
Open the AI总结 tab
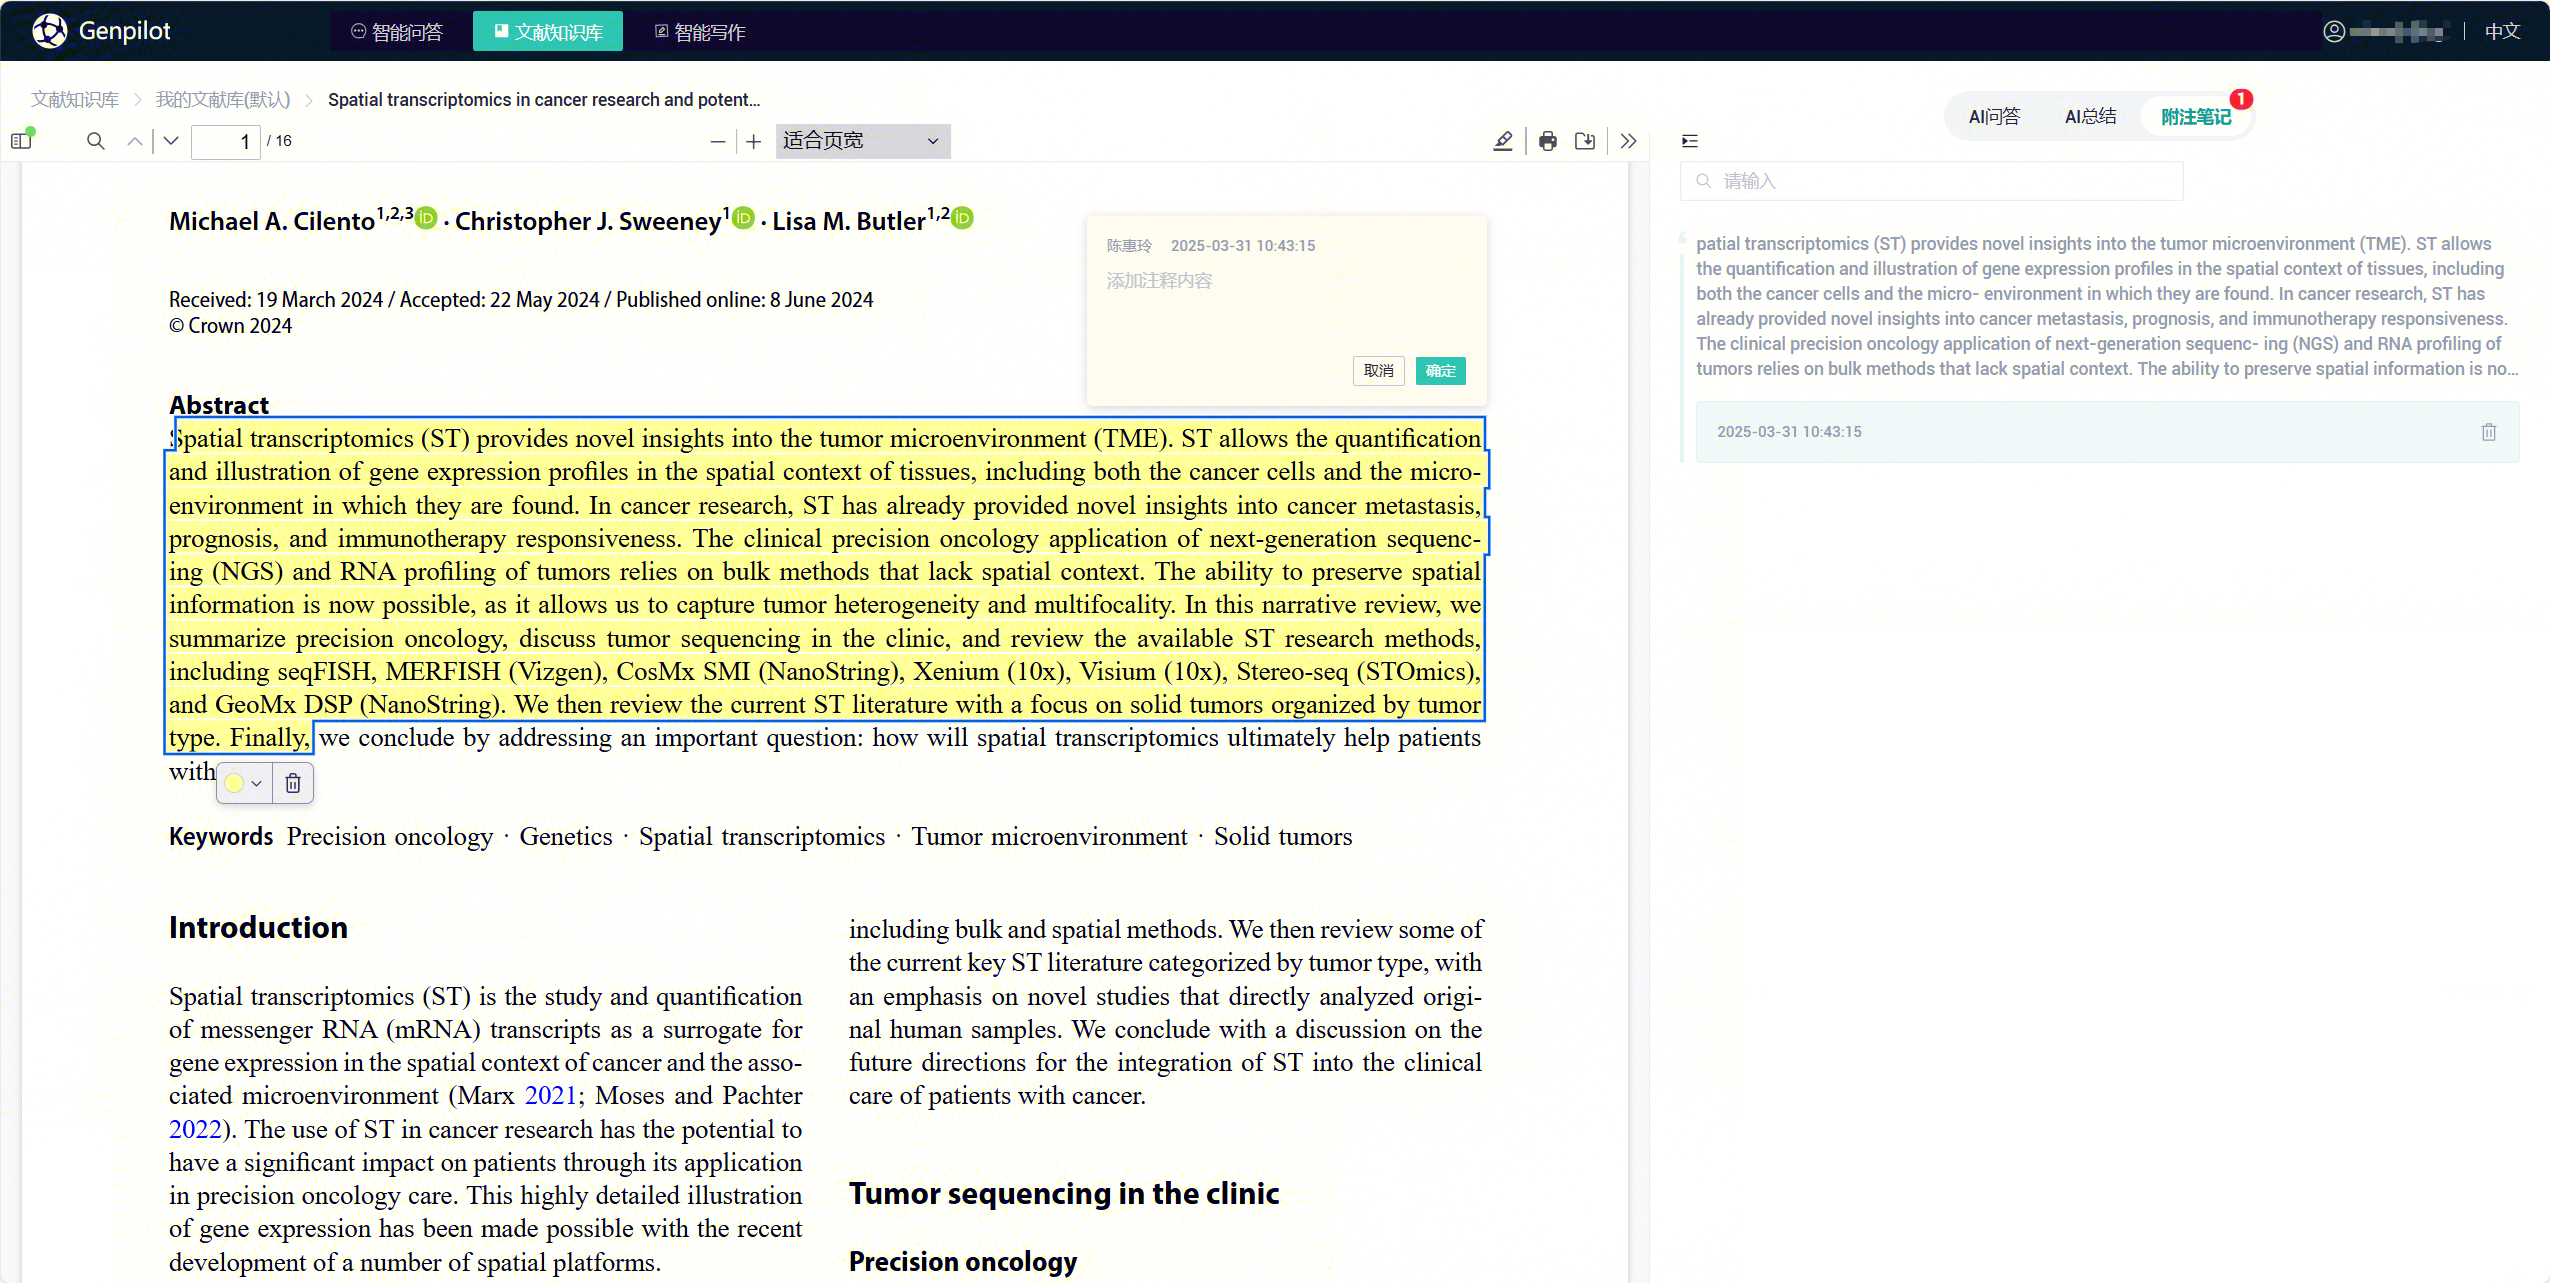coord(2090,117)
